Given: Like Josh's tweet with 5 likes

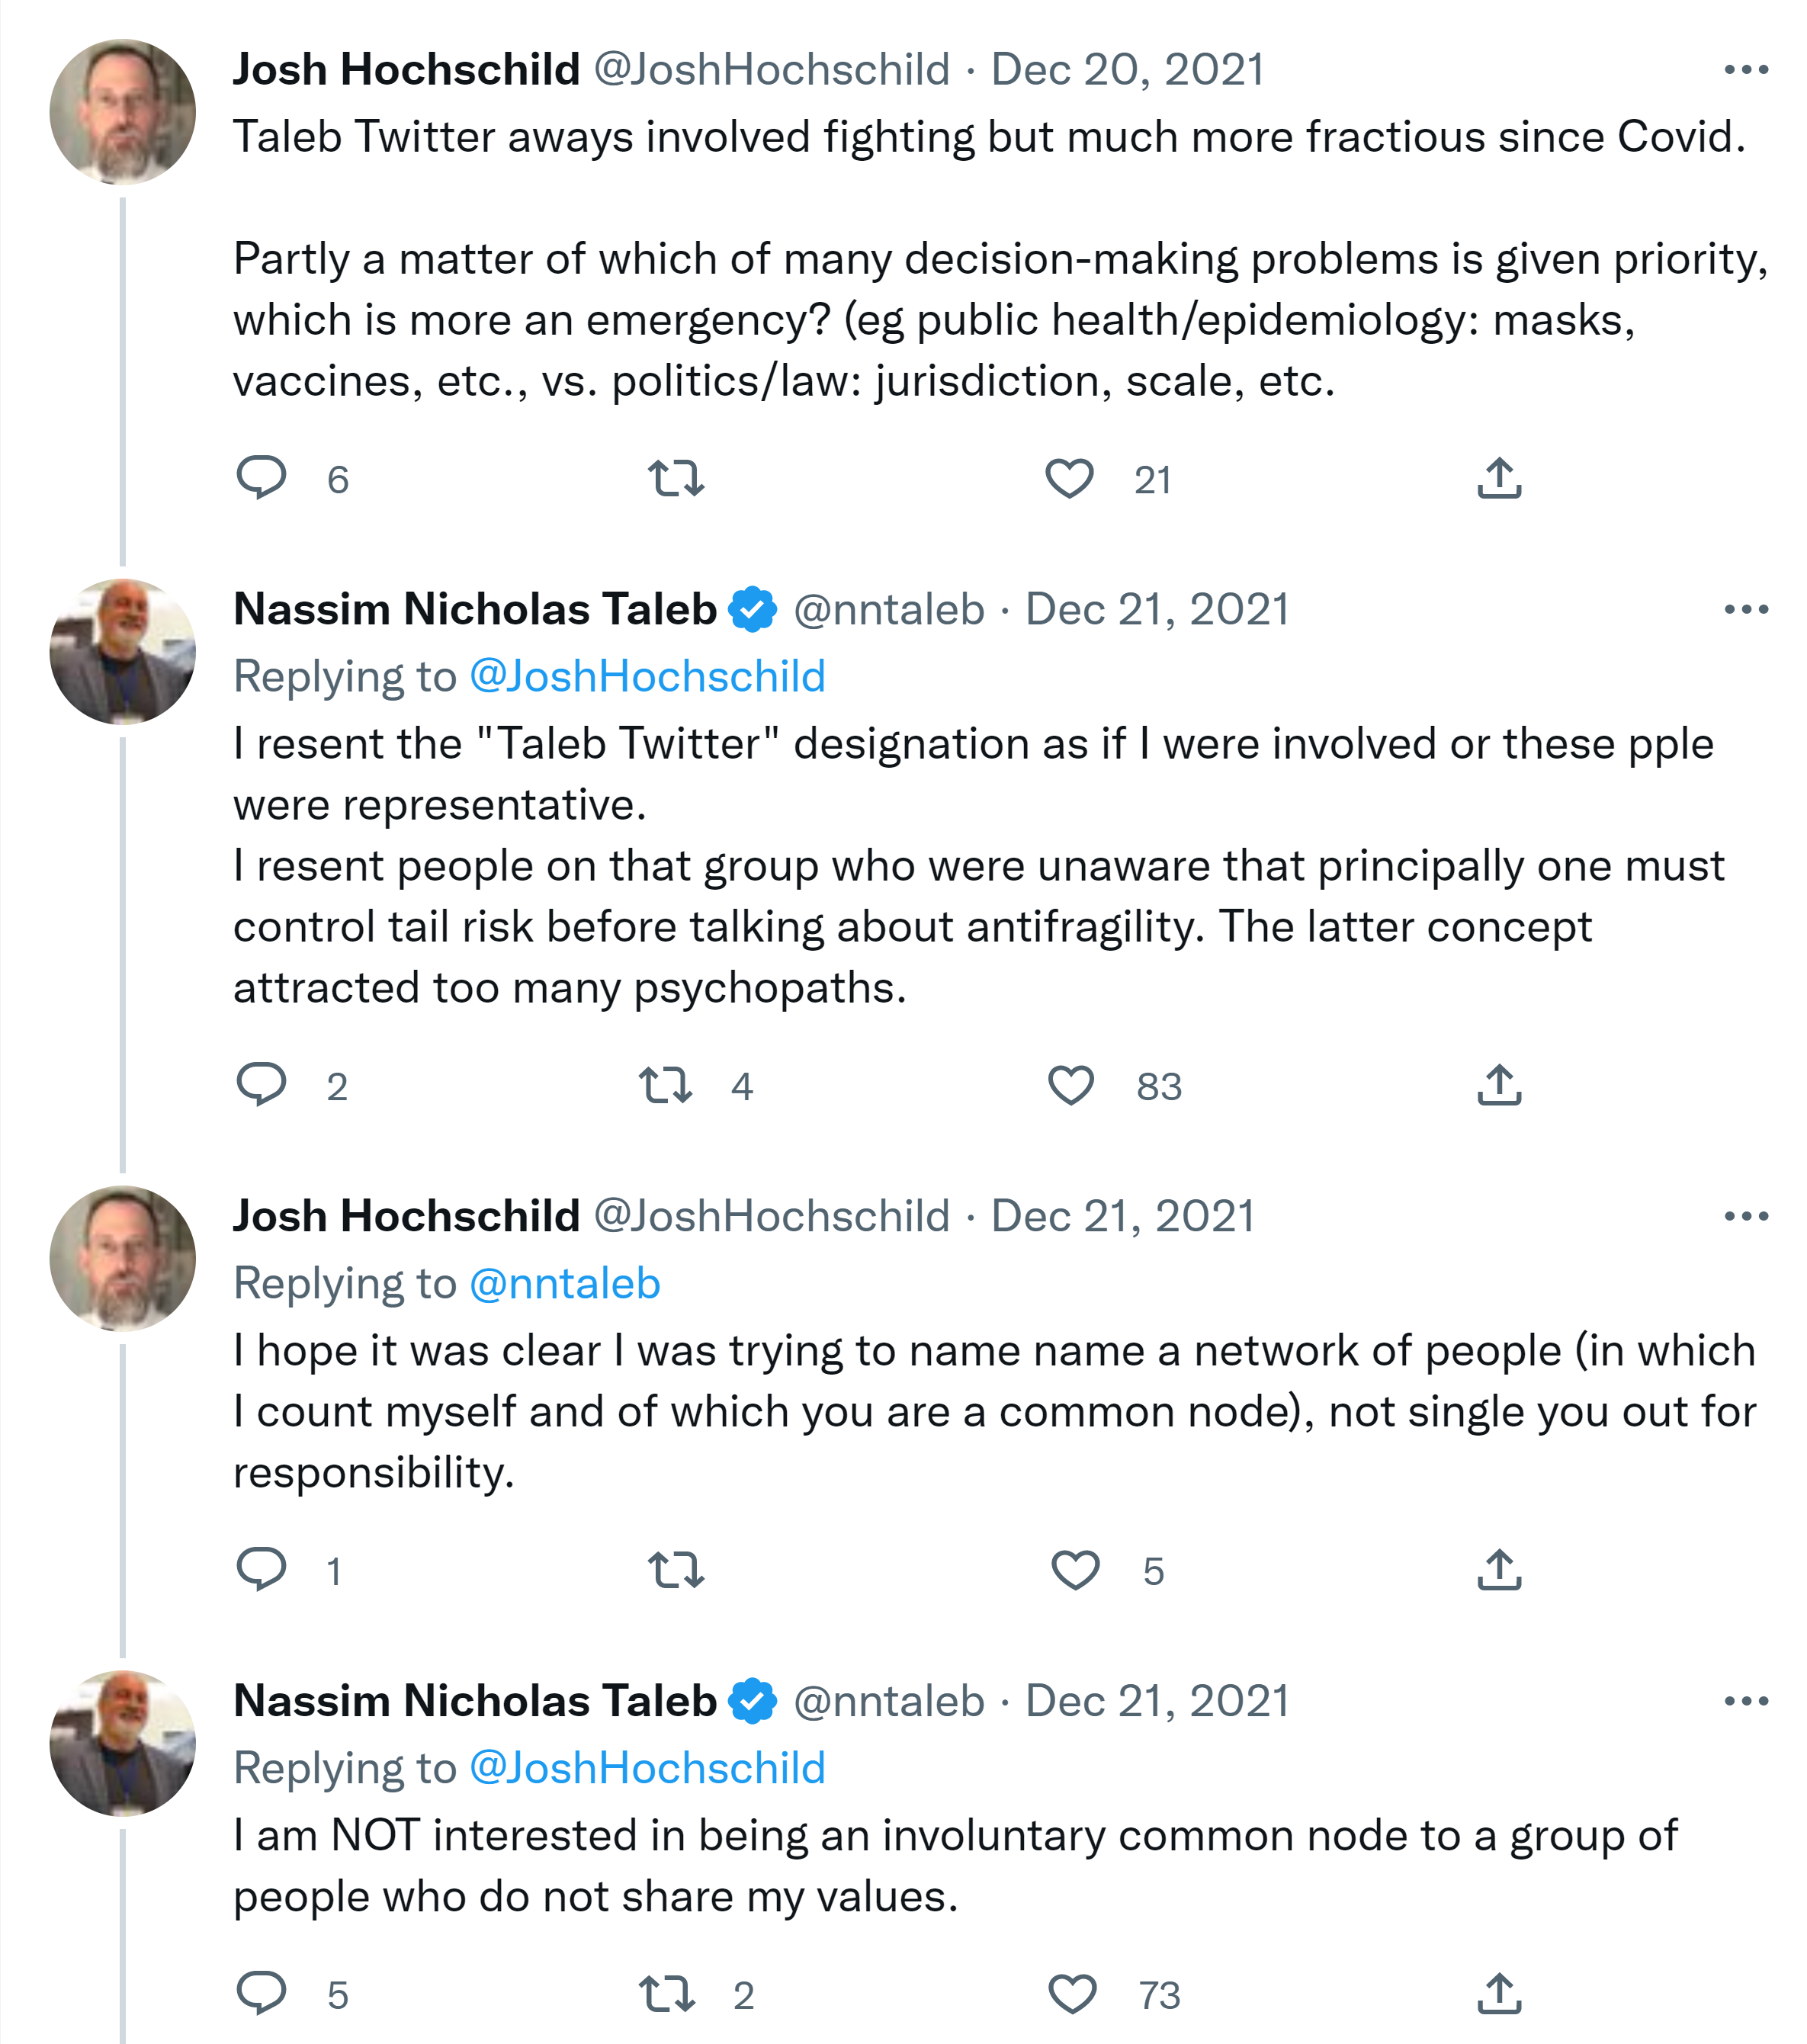Looking at the screenshot, I should pos(1075,1569).
